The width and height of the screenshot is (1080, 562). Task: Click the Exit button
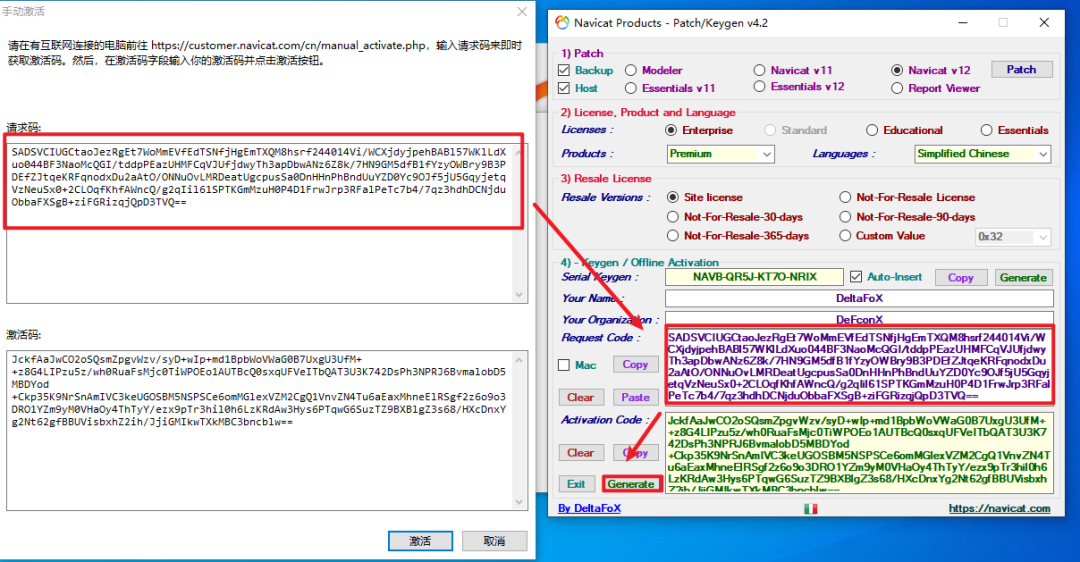click(x=577, y=484)
